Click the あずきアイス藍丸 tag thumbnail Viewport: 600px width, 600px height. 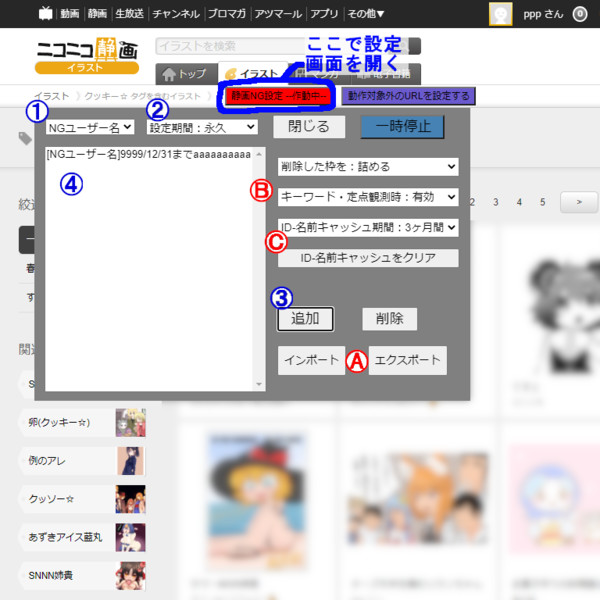(130, 536)
